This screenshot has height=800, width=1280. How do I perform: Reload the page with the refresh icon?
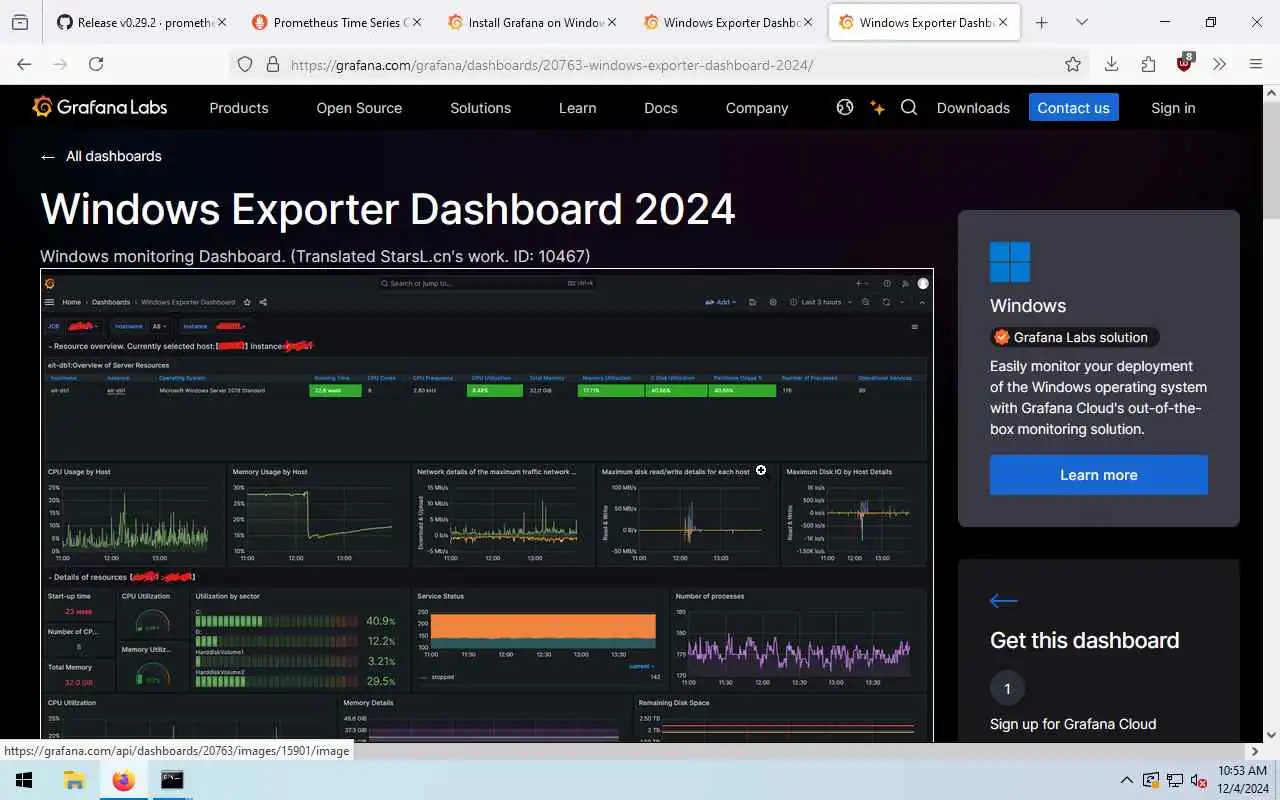tap(96, 64)
